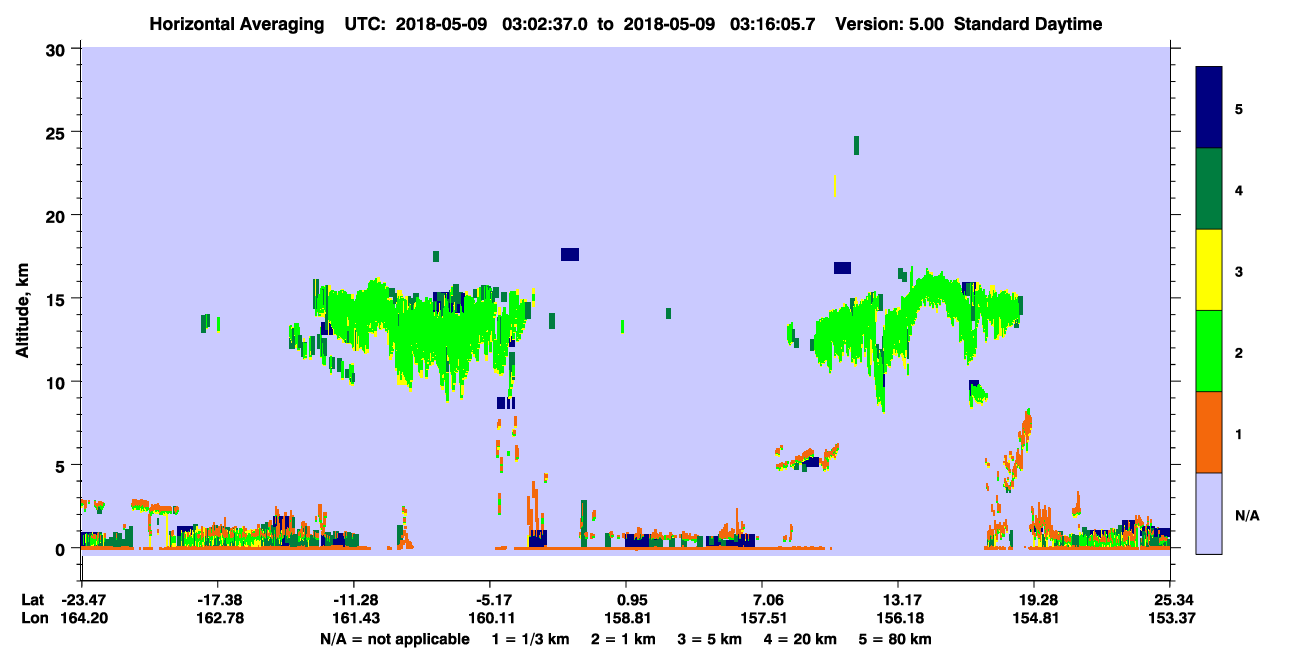The image size is (1300, 667).
Task: Click the yellow colorbar segment labeled 3
Action: tap(1209, 270)
